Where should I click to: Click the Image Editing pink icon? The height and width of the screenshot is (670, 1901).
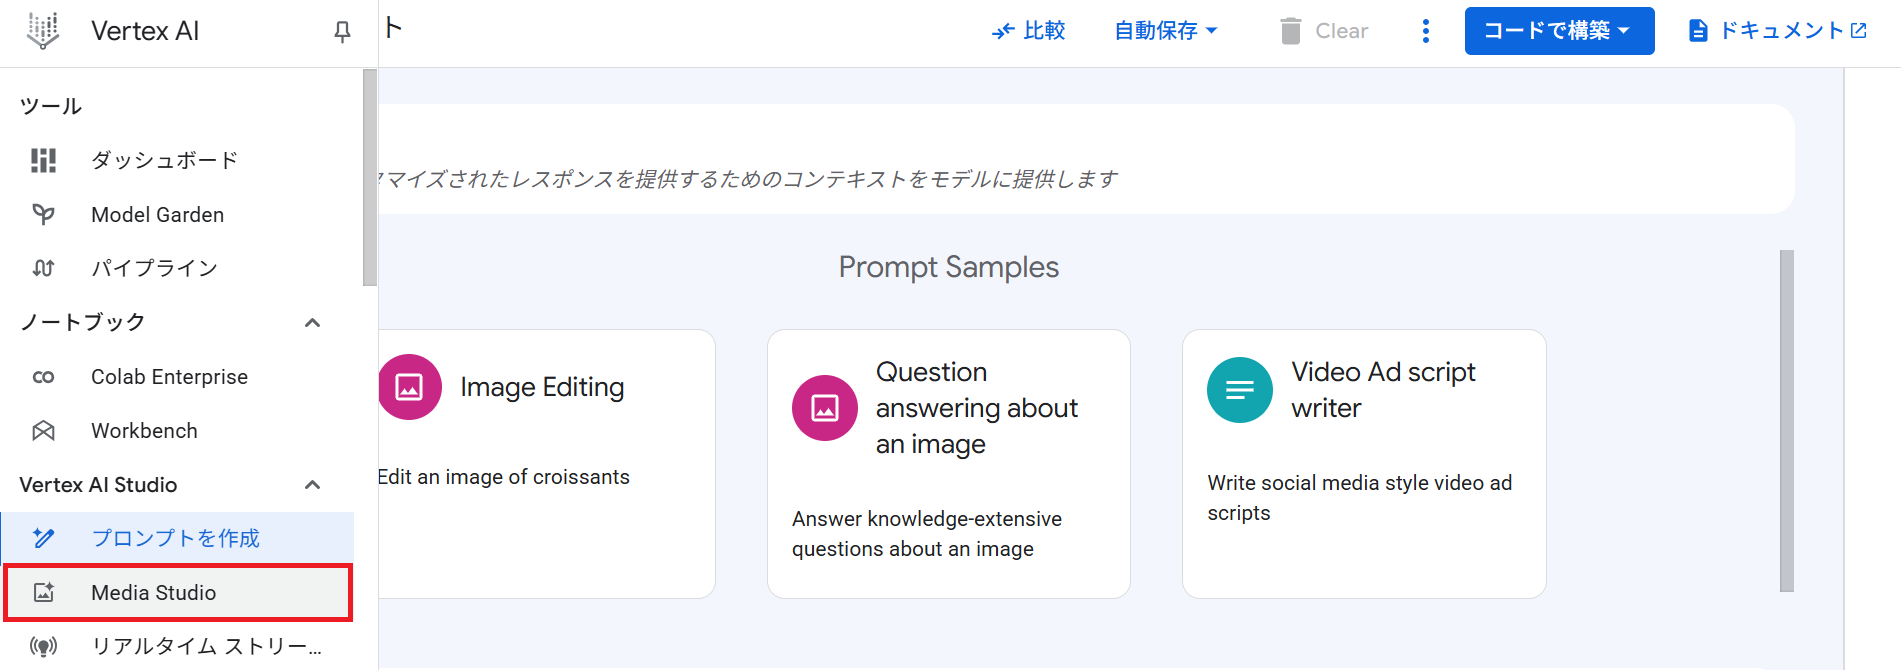(x=409, y=387)
